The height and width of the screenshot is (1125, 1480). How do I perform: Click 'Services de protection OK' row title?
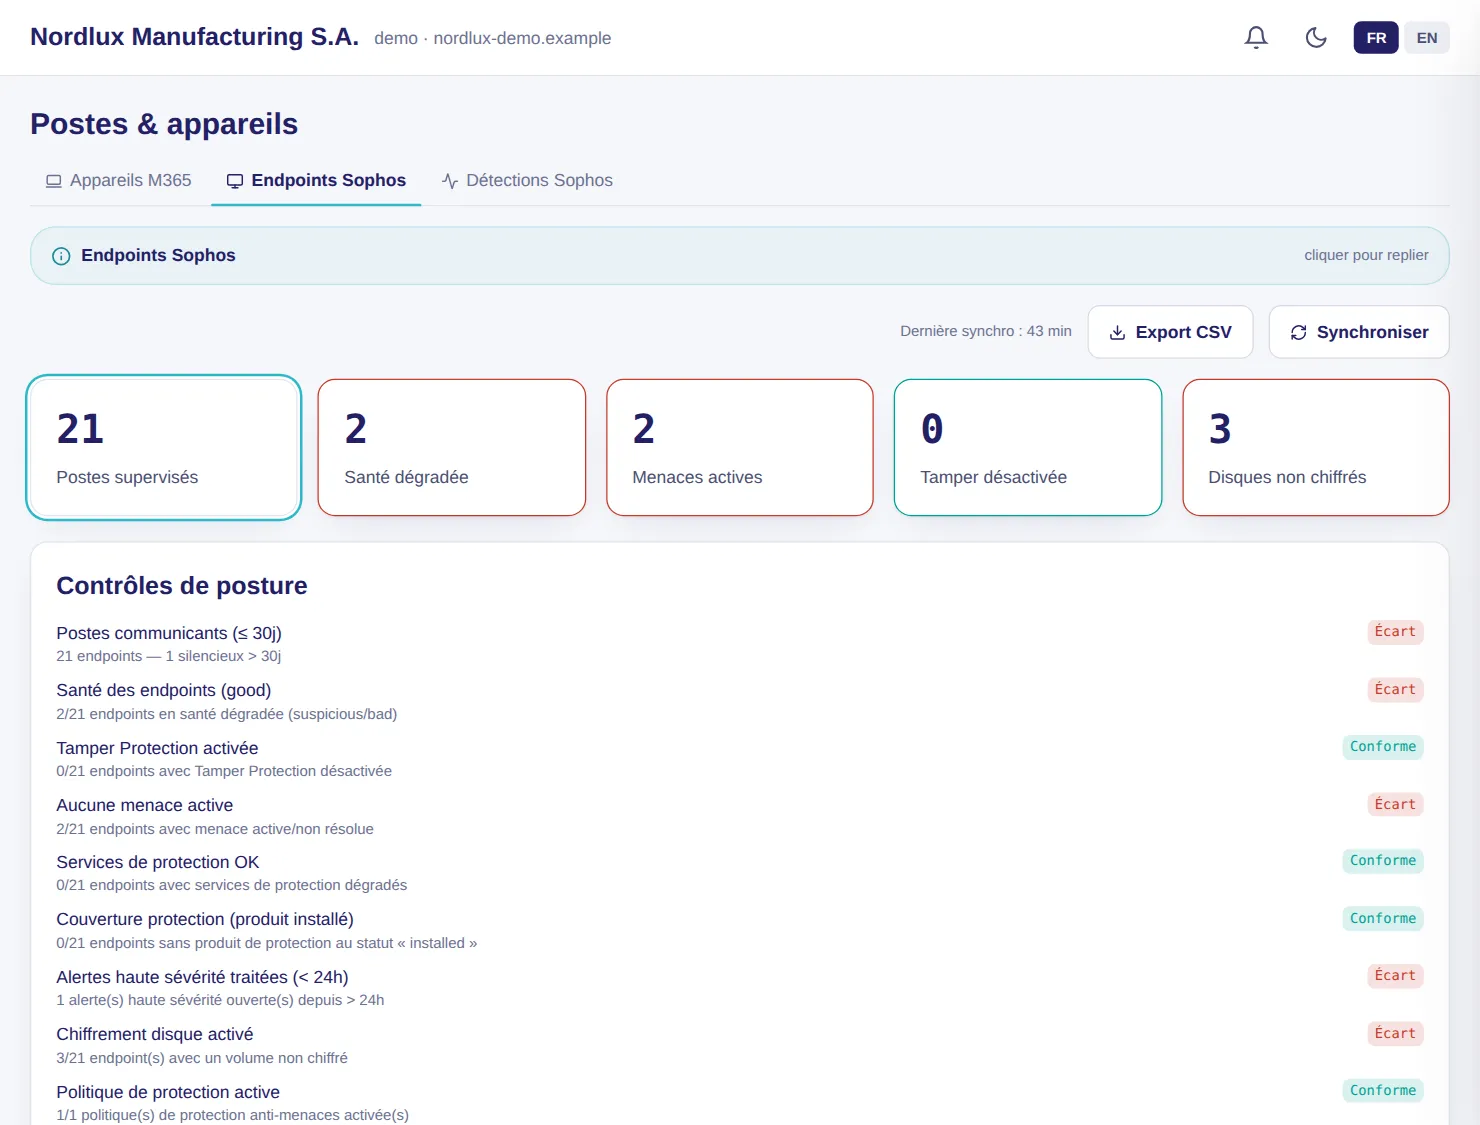[158, 862]
